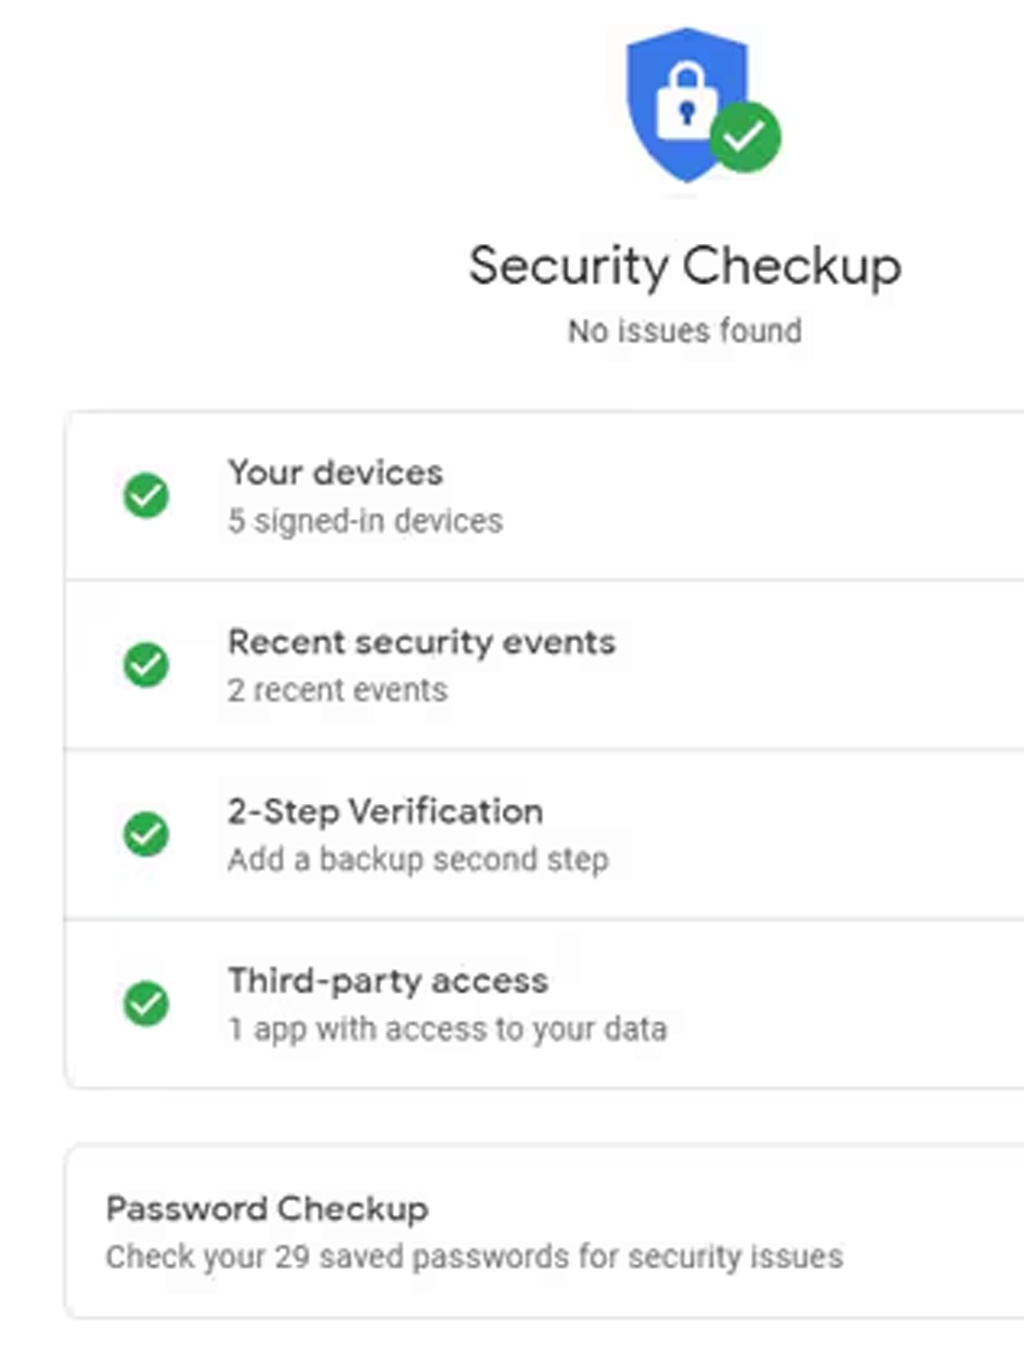This screenshot has height=1365, width=1024.
Task: Click "Check your 29 saved passwords" text
Action: [474, 1256]
